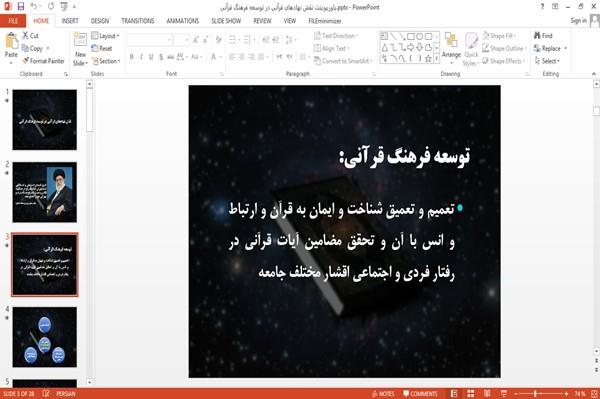Open the Shape Fill dropdown
The height and width of the screenshot is (399, 600).
pyautogui.click(x=499, y=36)
